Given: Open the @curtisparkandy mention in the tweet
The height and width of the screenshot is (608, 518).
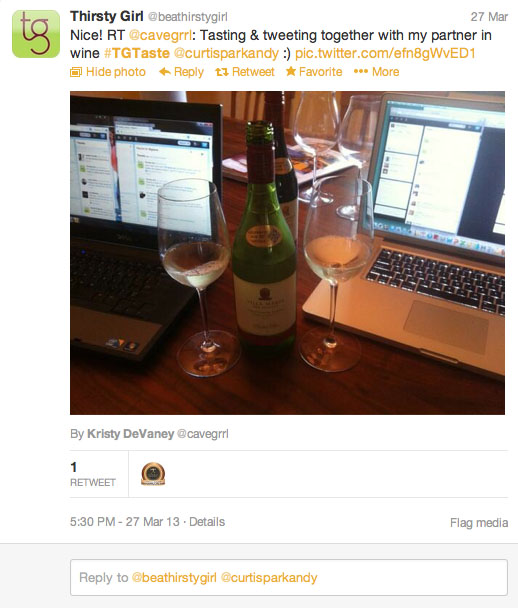Looking at the screenshot, I should 226,54.
